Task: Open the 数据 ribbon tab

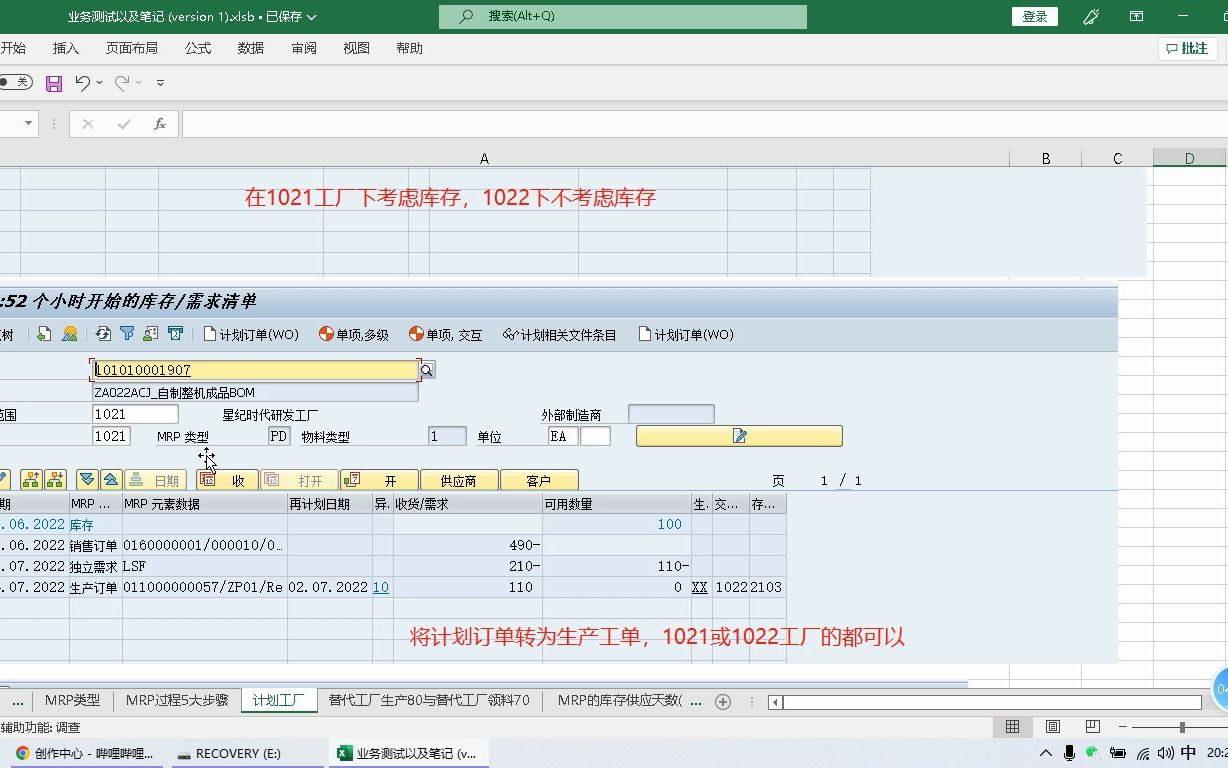Action: 250,47
